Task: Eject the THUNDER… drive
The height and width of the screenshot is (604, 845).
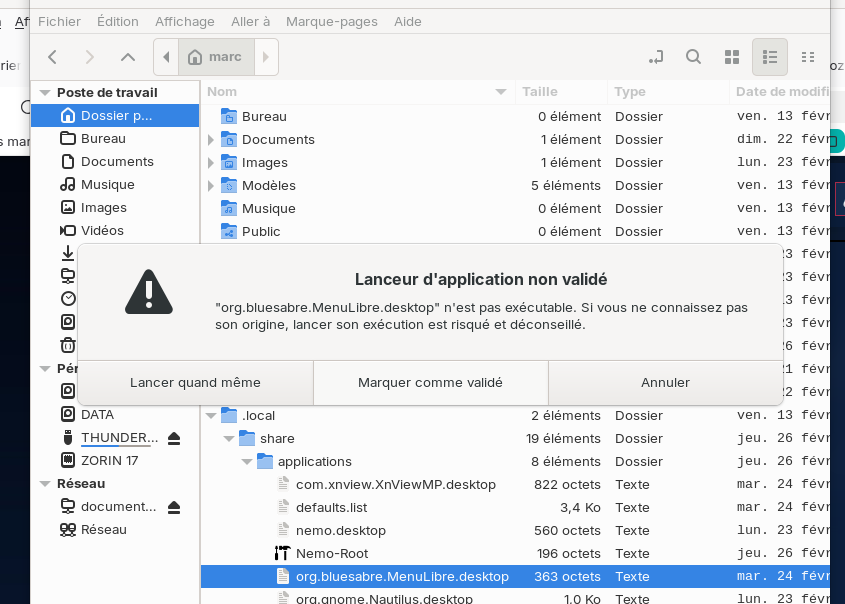Action: [174, 438]
